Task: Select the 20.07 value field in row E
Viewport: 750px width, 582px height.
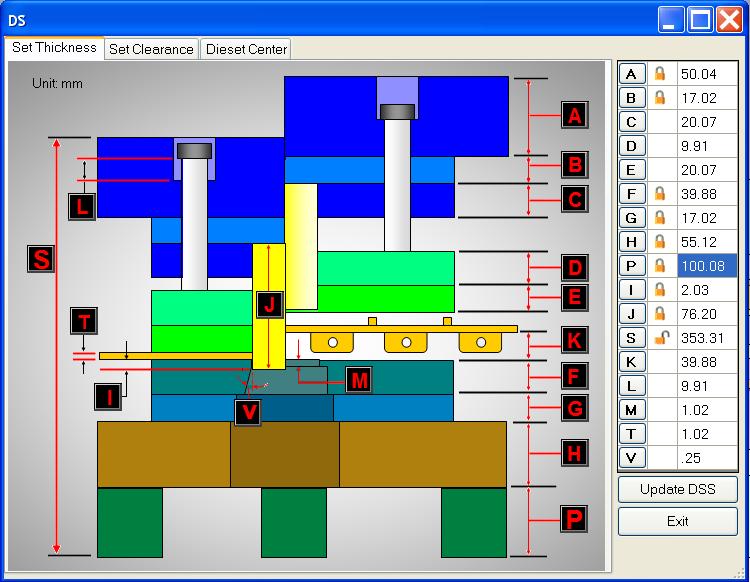Action: coord(706,170)
